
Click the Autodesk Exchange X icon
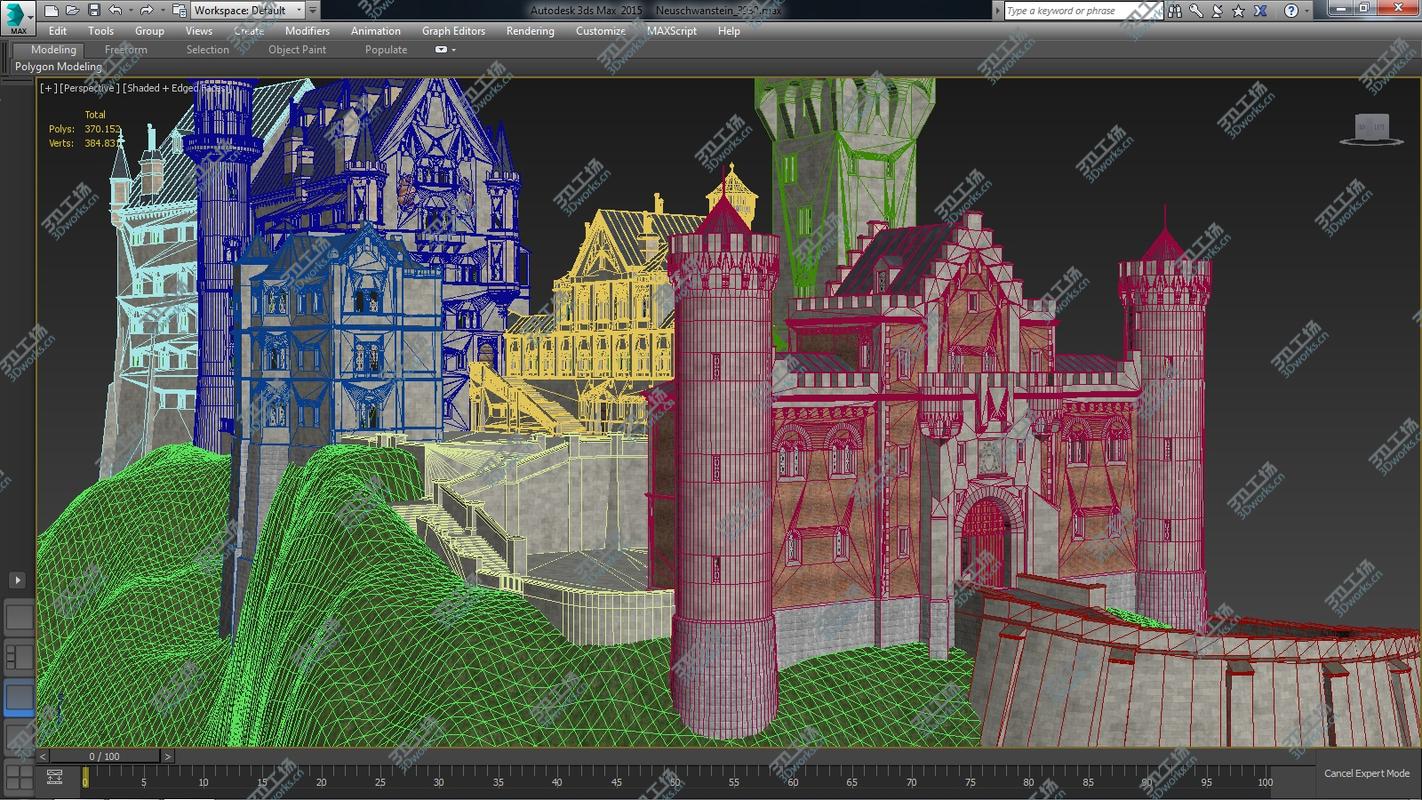(1261, 10)
